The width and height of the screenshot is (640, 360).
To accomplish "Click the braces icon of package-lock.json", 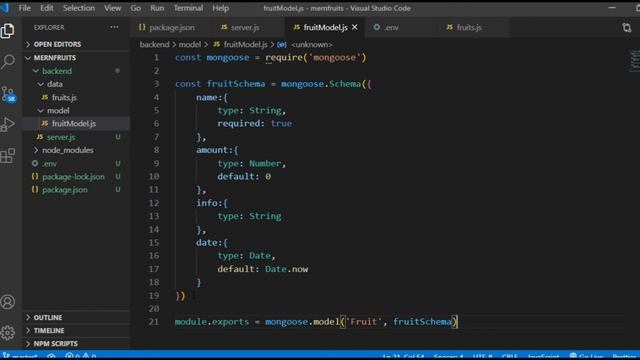I will [x=35, y=176].
